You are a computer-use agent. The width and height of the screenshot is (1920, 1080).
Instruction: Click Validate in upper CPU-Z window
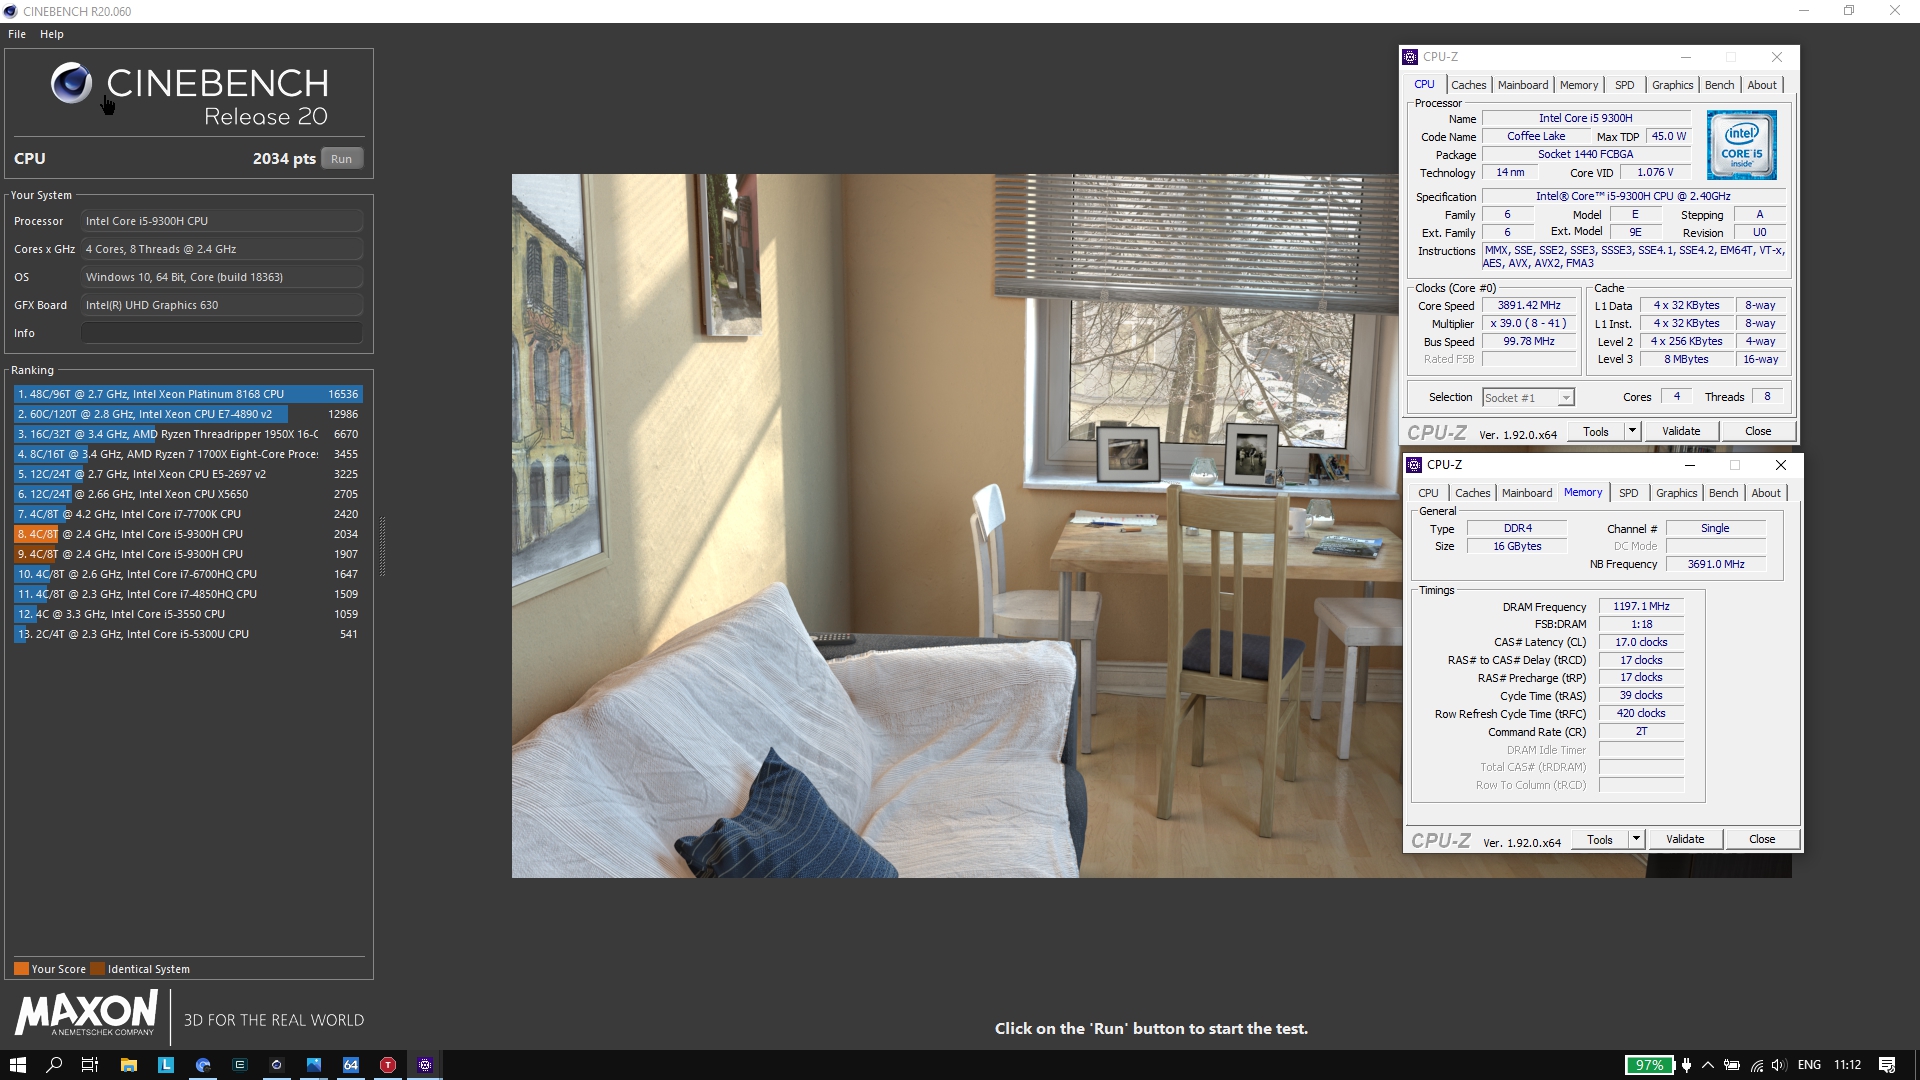[1681, 431]
